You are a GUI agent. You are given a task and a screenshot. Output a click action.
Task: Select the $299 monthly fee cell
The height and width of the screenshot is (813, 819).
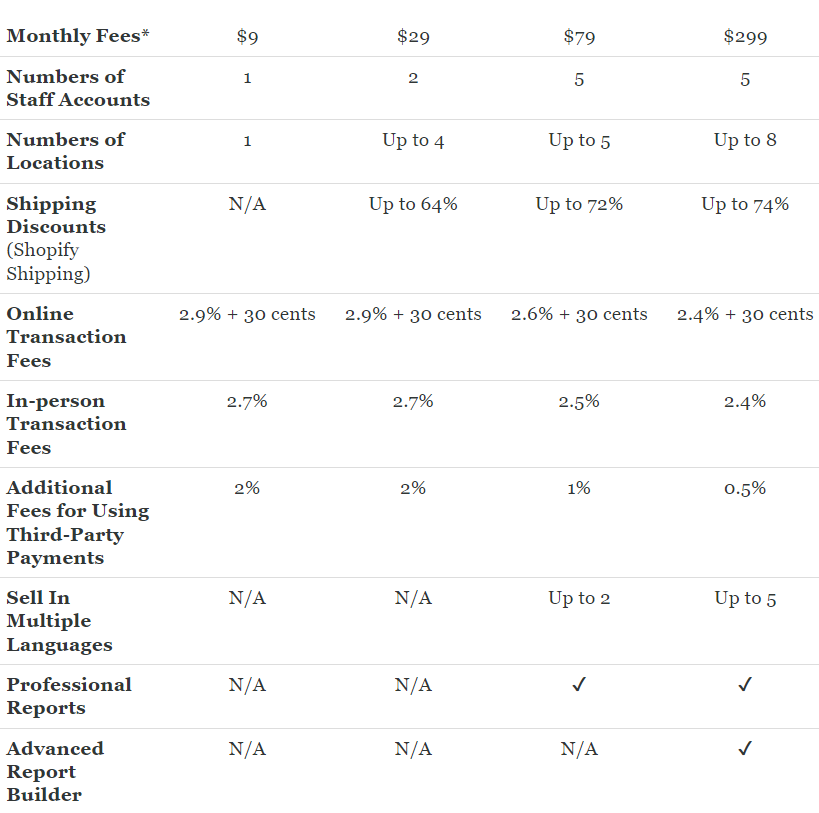coord(745,37)
